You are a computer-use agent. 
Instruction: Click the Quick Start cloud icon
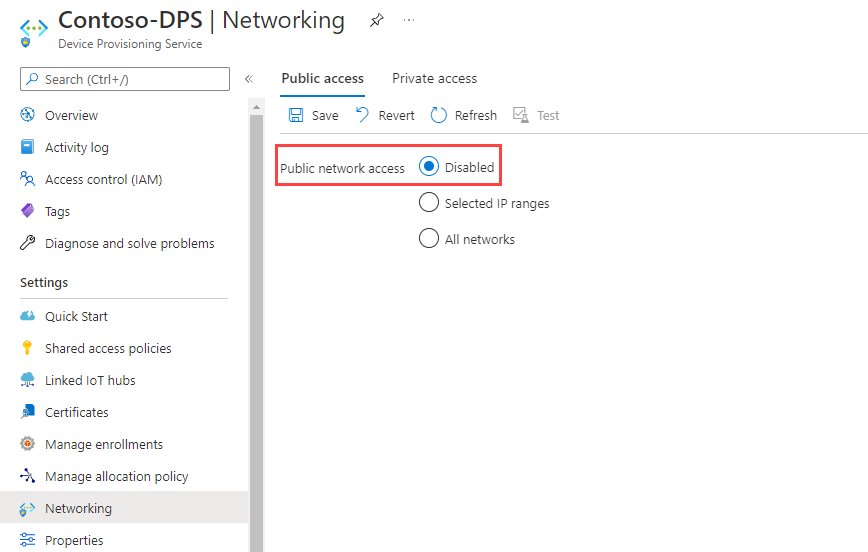coord(27,316)
